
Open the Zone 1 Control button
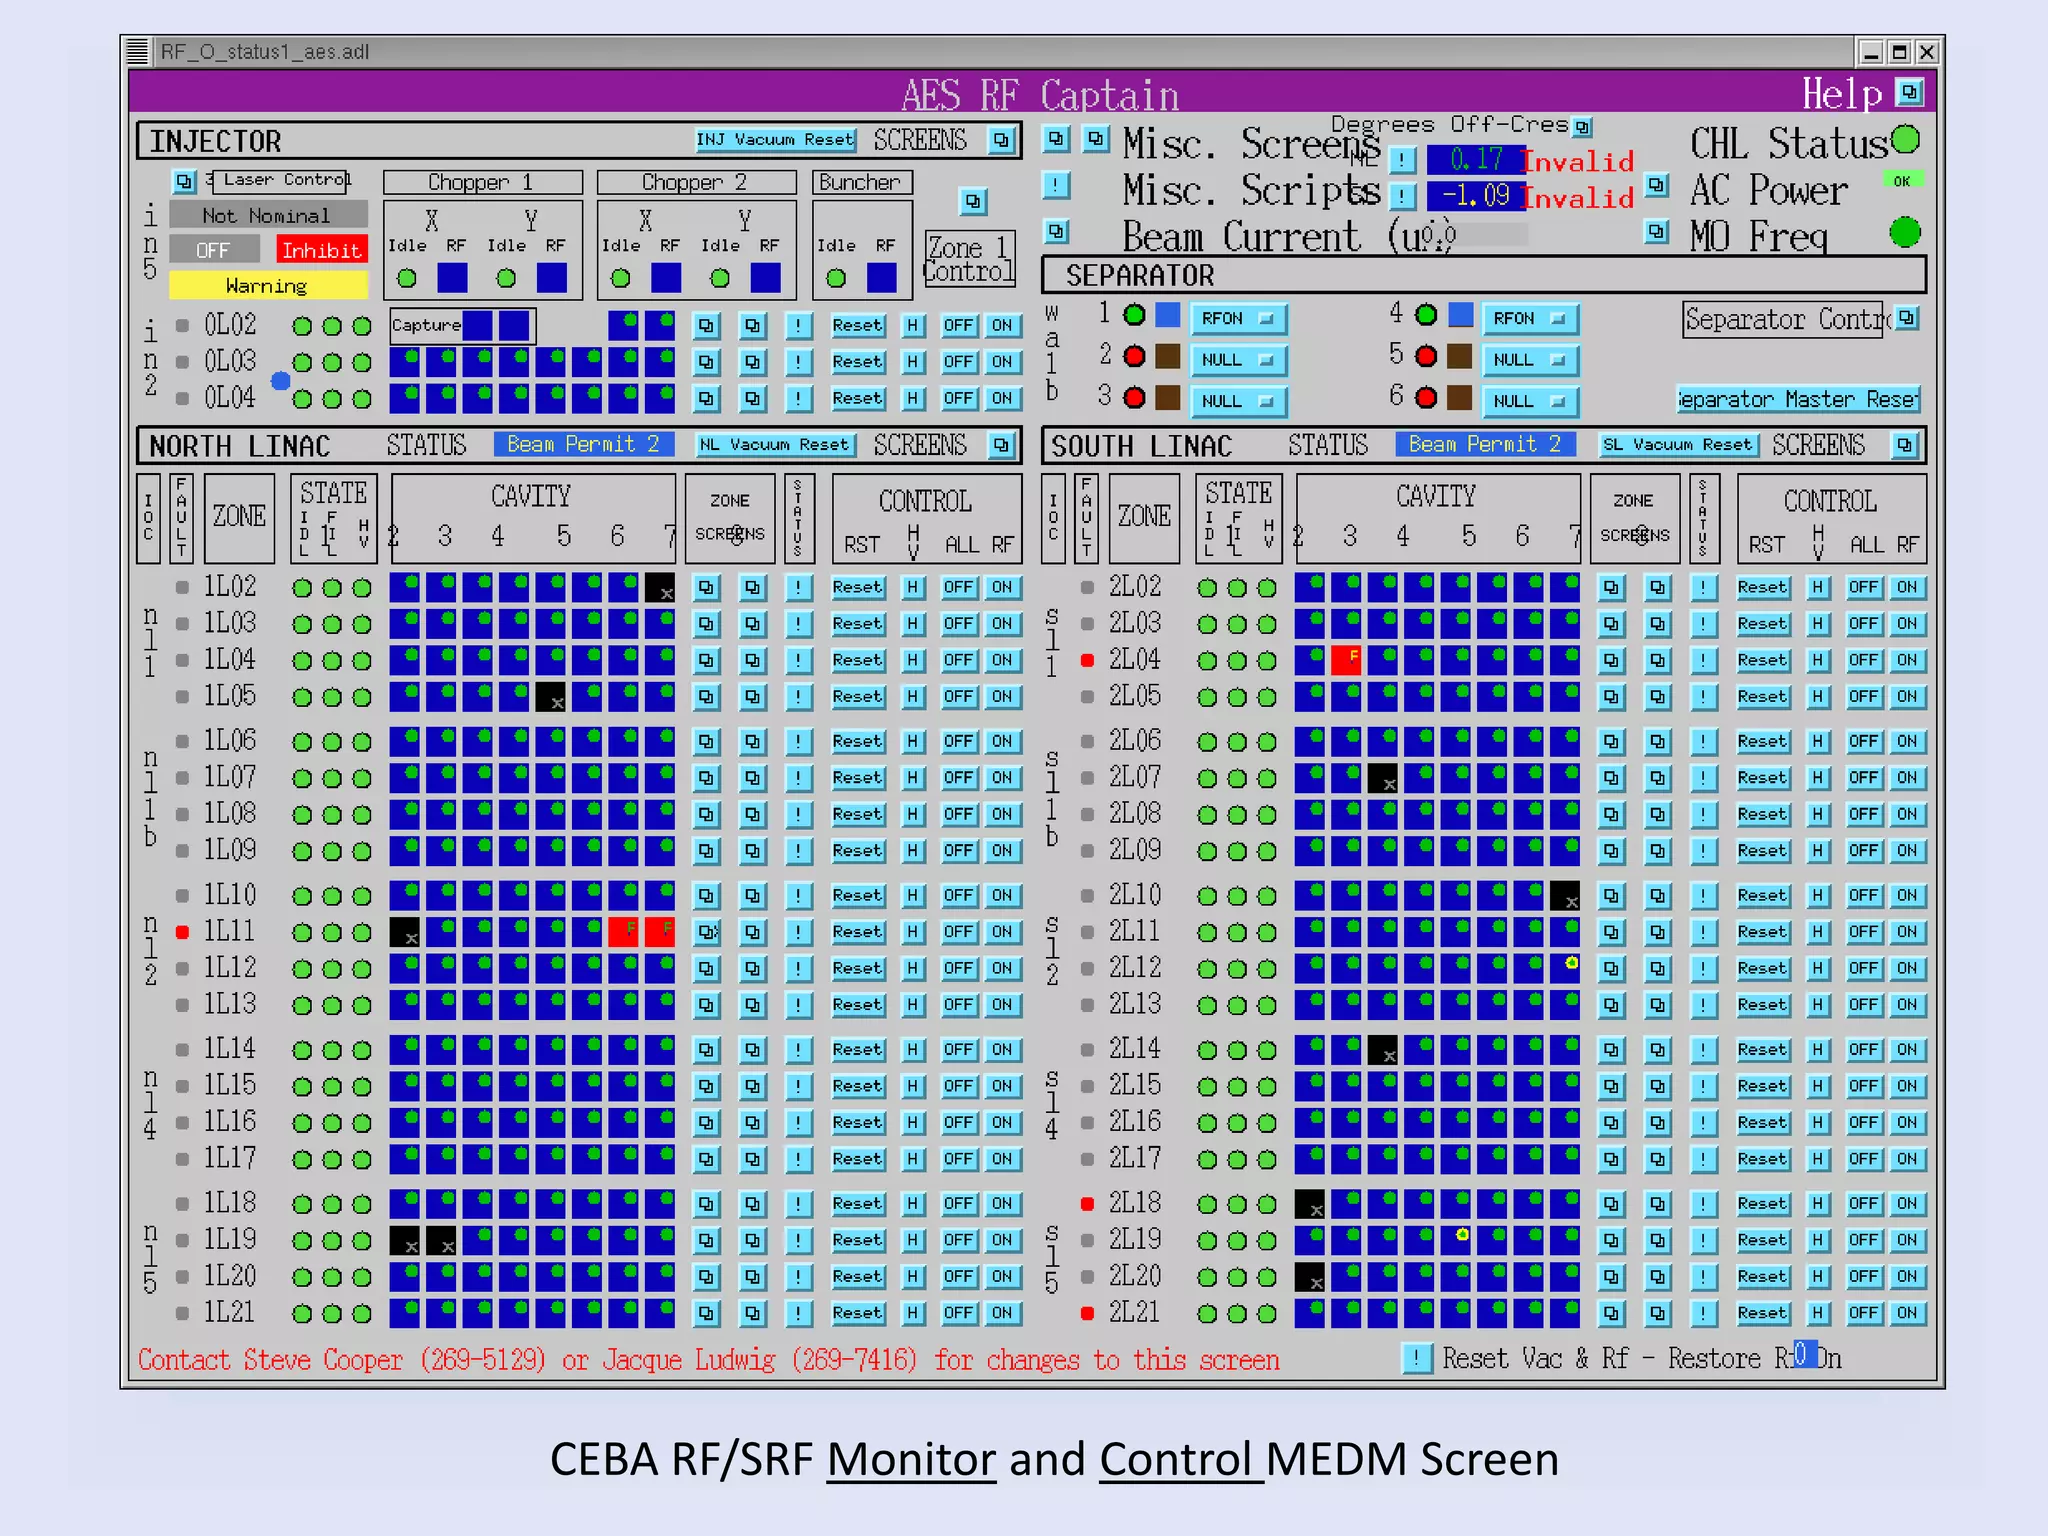tap(969, 259)
